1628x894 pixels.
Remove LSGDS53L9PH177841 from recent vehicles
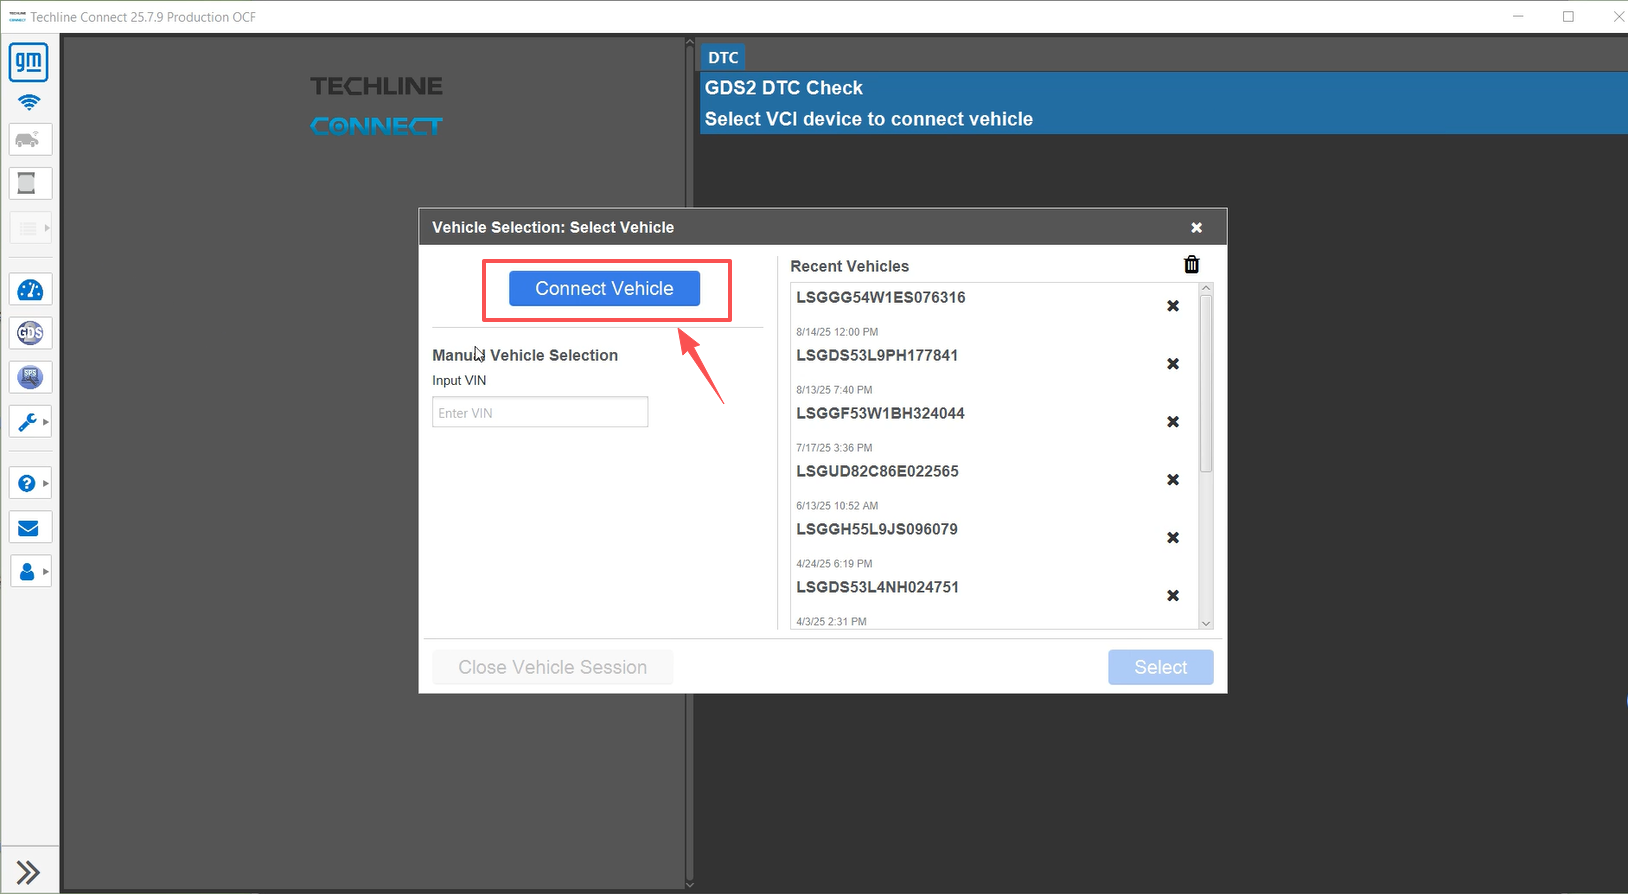1173,364
